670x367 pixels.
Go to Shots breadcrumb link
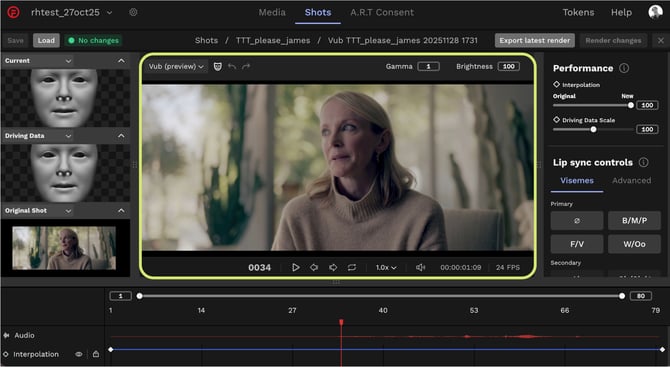click(206, 41)
